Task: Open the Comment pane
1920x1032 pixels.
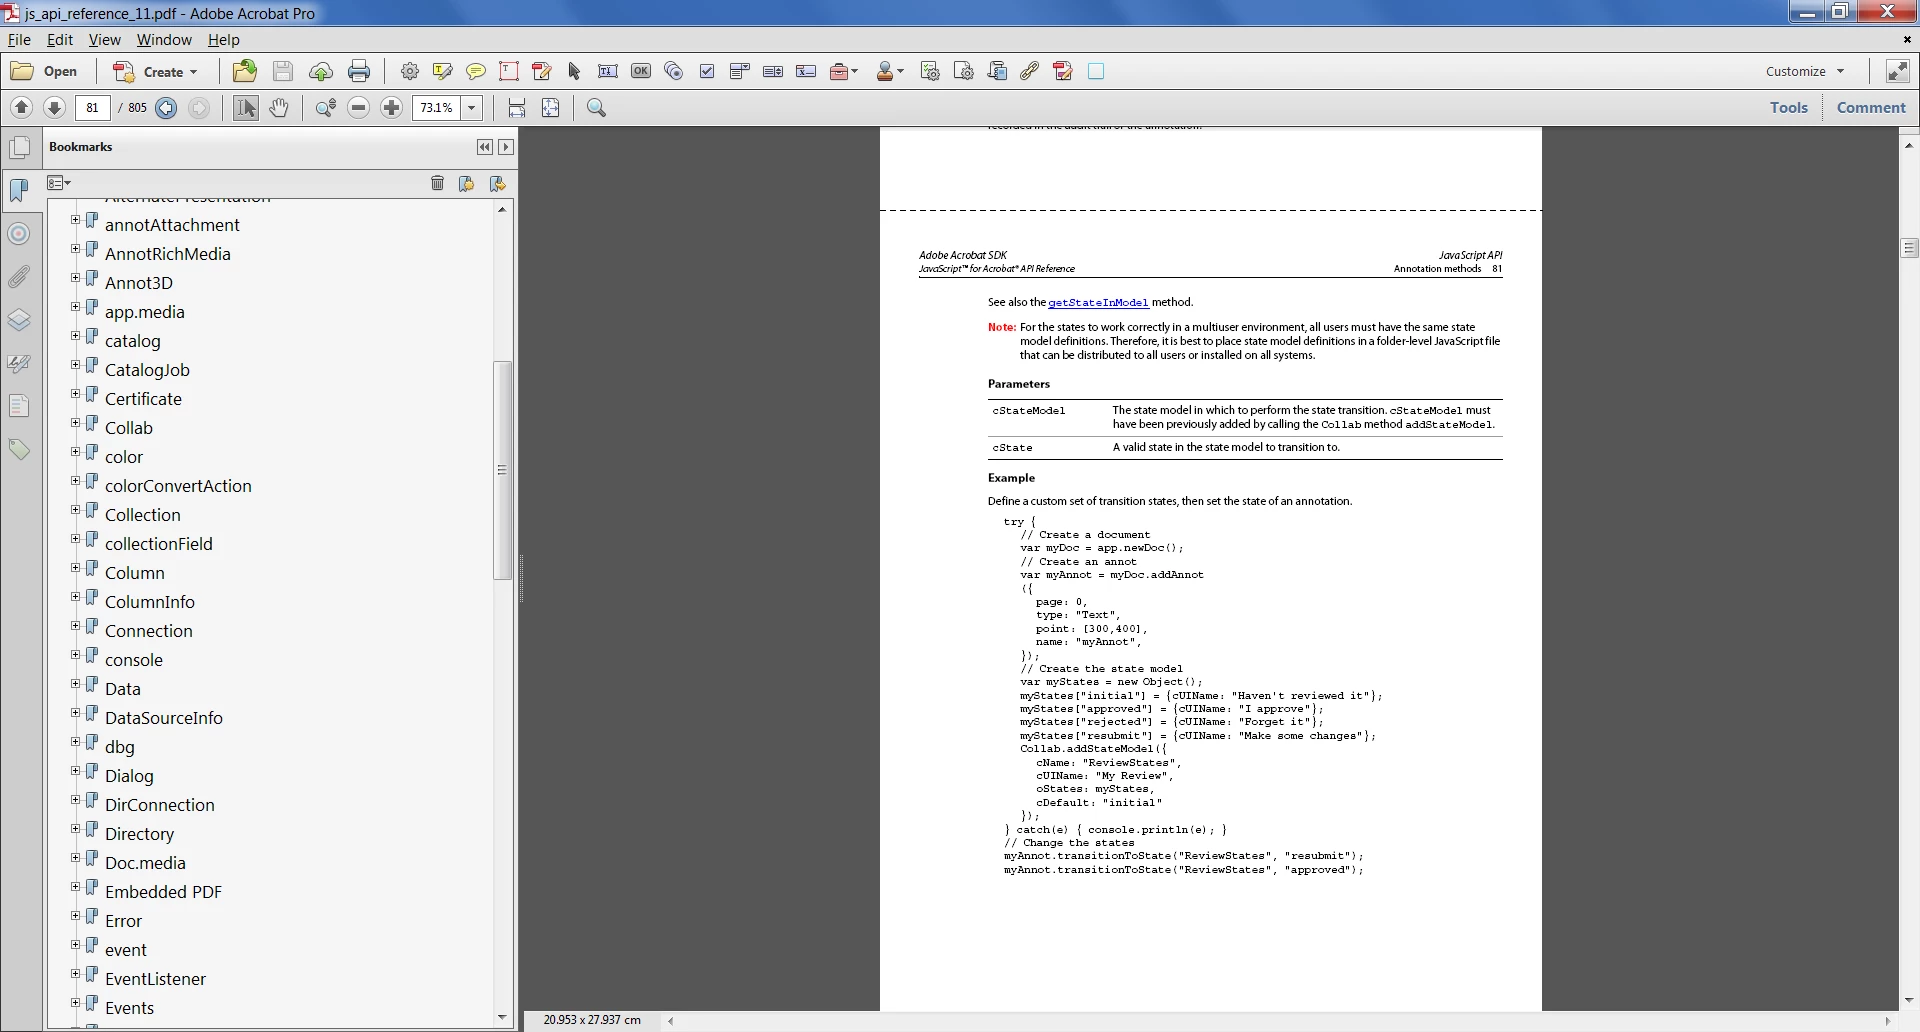Action: tap(1871, 107)
